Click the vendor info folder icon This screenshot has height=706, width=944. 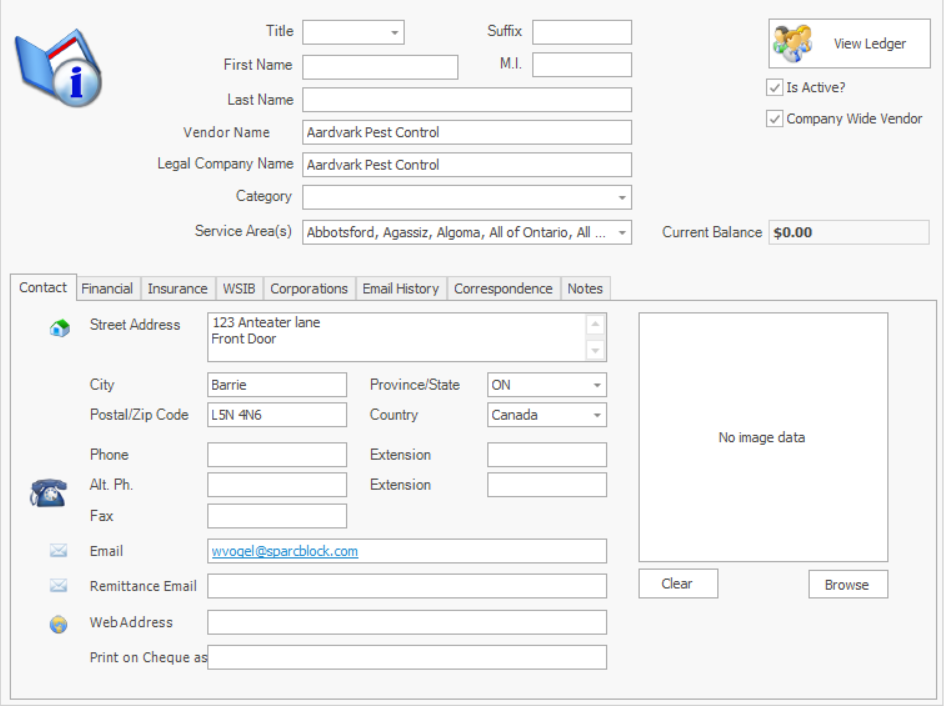(x=58, y=68)
